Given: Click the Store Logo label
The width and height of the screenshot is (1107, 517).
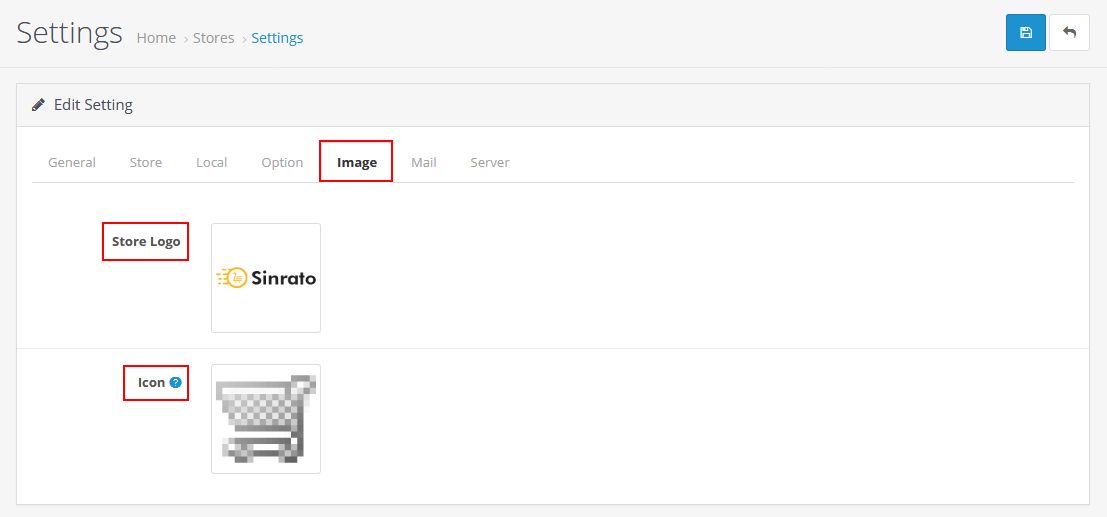Looking at the screenshot, I should coord(146,242).
